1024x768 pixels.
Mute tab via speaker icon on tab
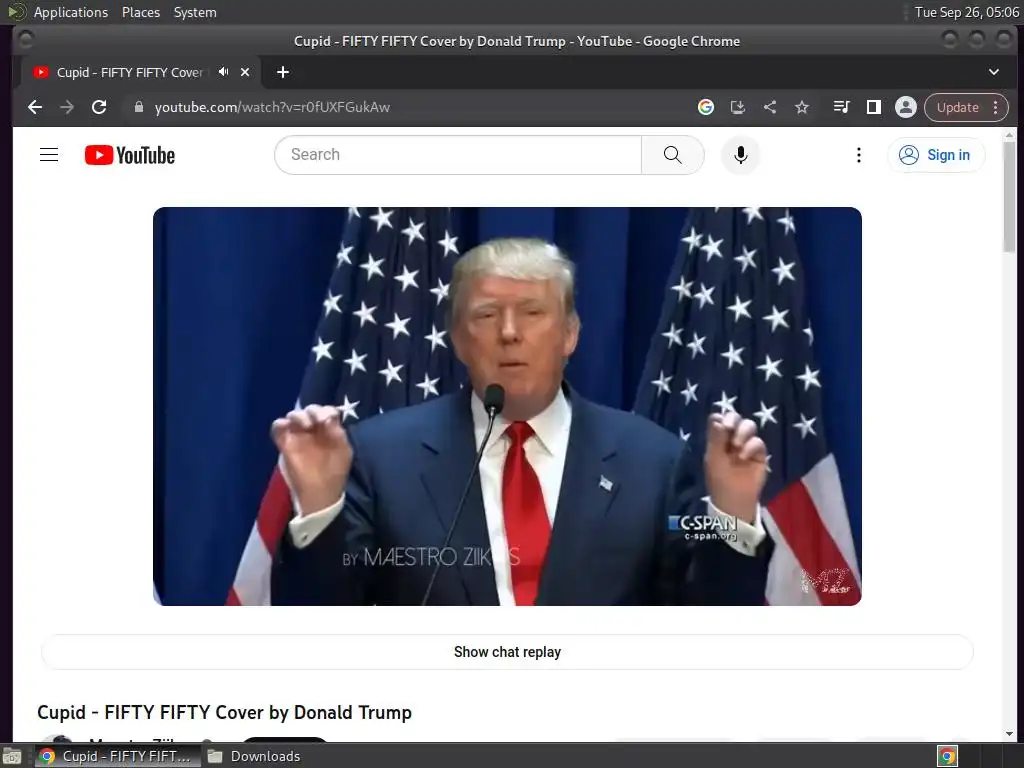(223, 72)
